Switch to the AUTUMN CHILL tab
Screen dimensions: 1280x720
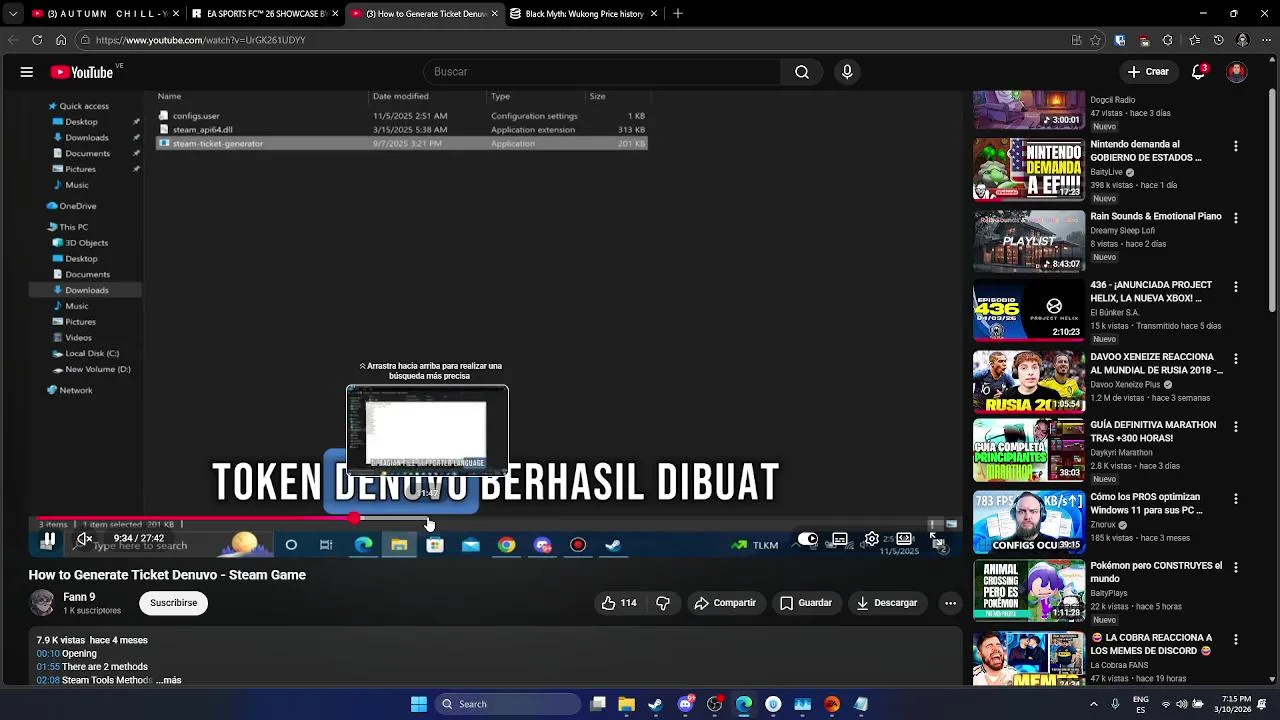(105, 14)
